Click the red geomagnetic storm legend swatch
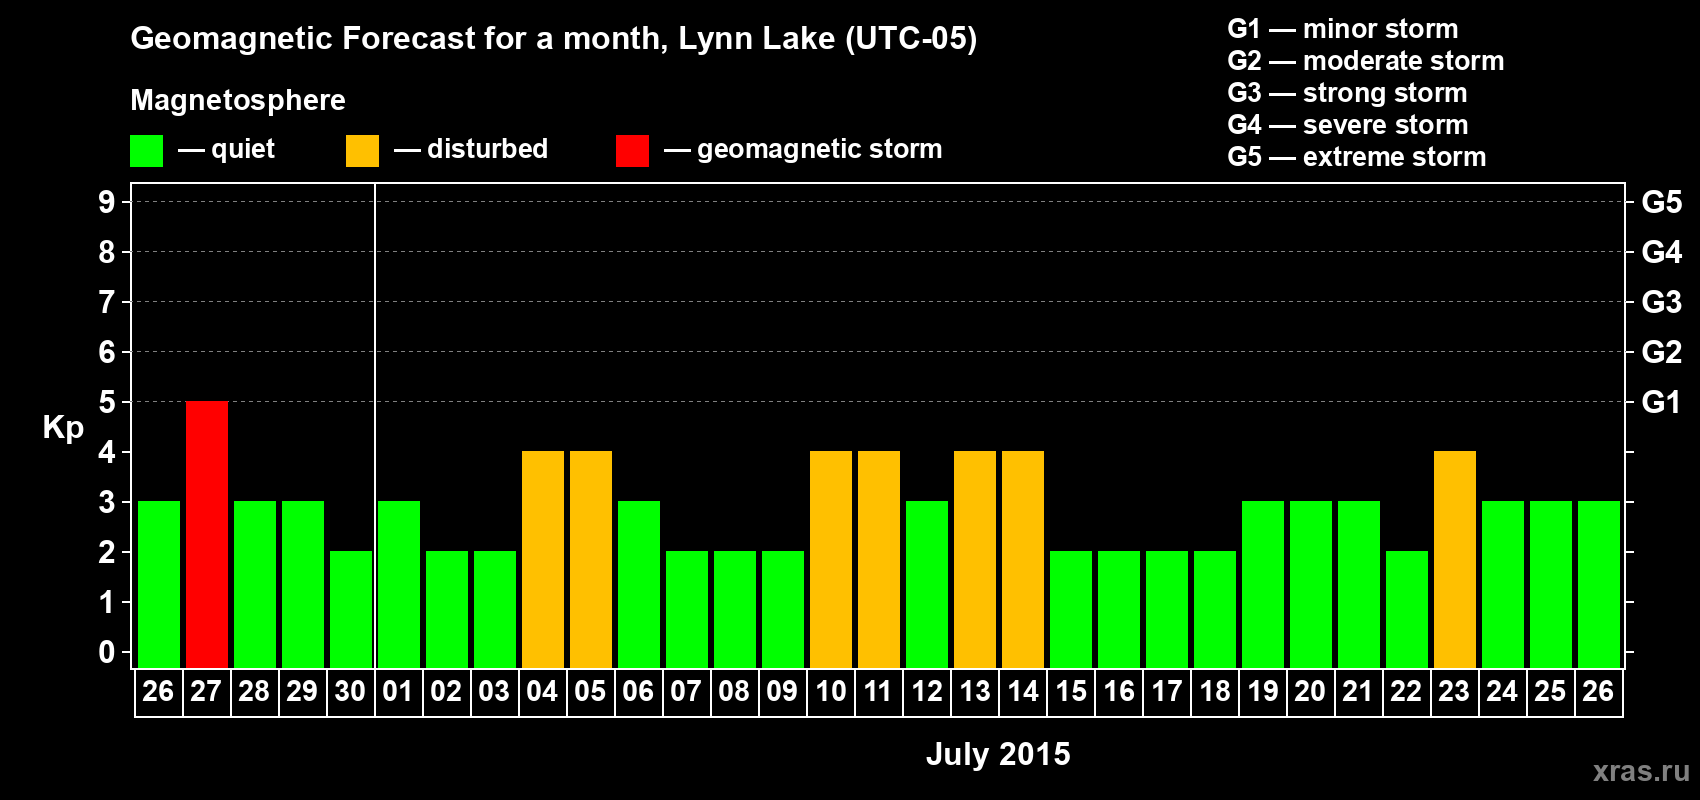This screenshot has width=1700, height=800. point(632,151)
